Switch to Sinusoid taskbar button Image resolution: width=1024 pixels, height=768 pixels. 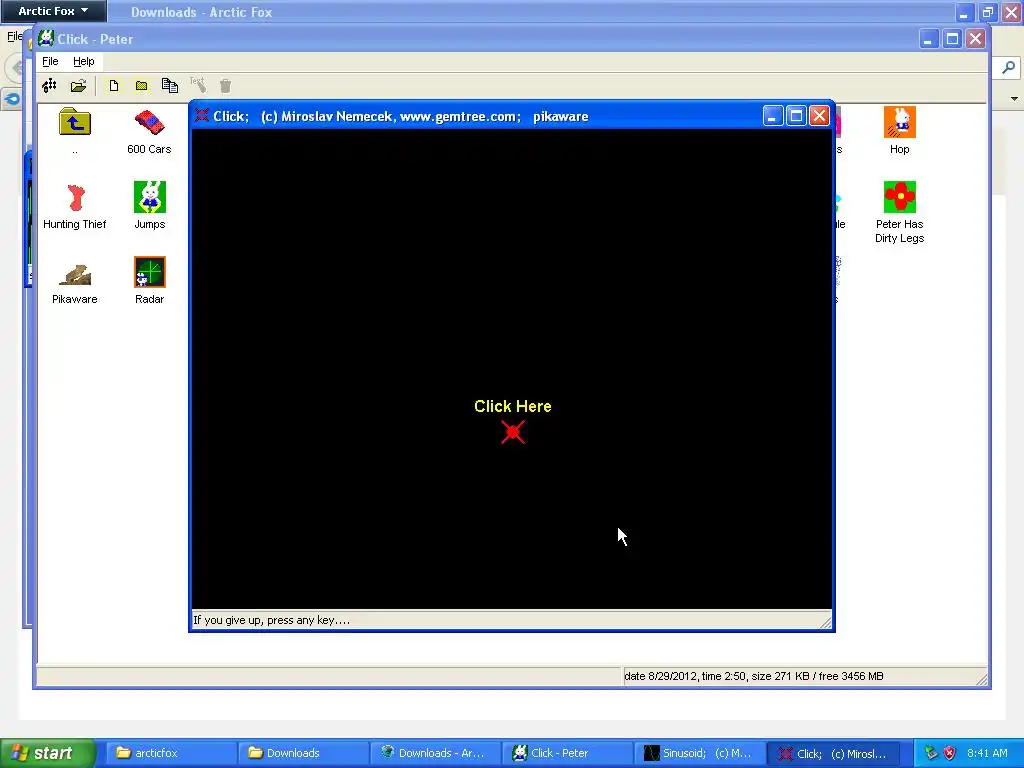coord(699,753)
